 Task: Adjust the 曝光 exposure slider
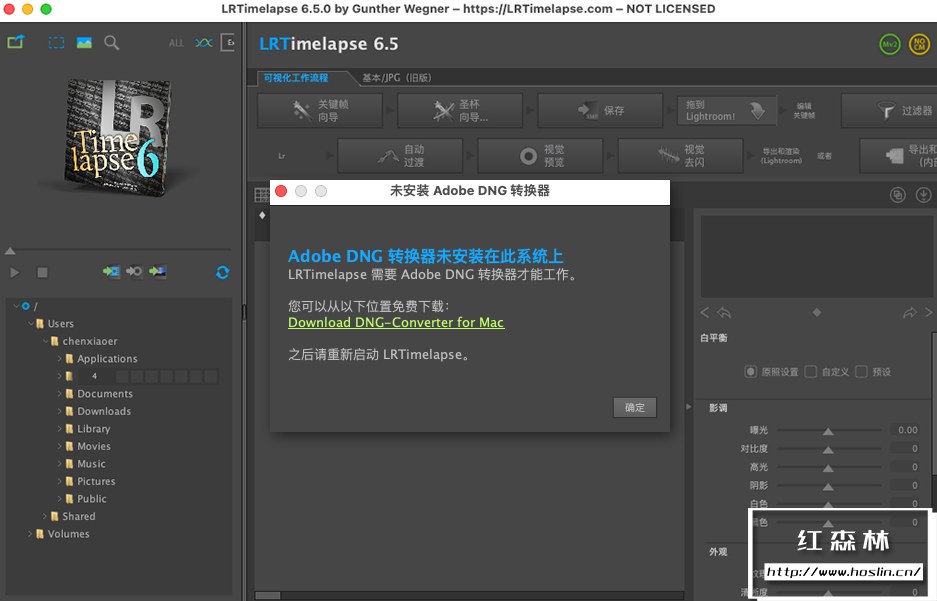pos(828,430)
